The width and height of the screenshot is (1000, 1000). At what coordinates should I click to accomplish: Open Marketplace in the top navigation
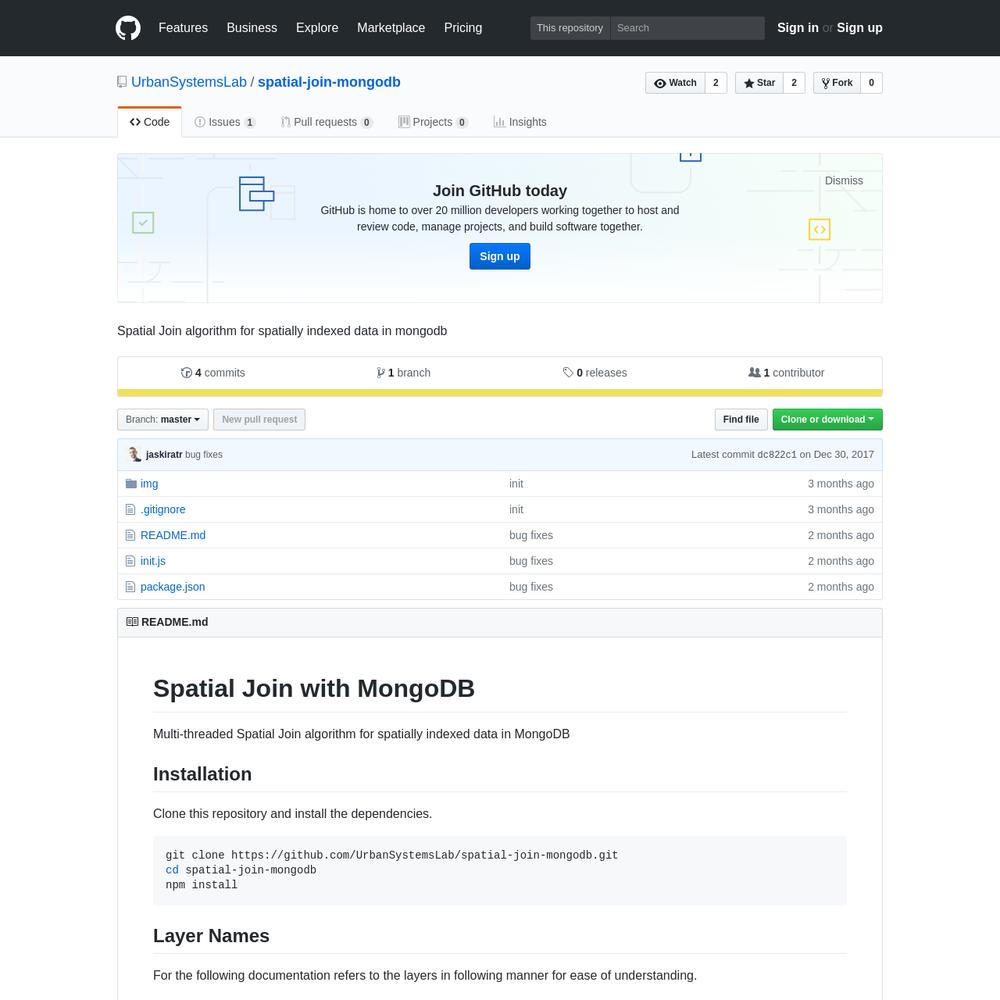(x=391, y=28)
